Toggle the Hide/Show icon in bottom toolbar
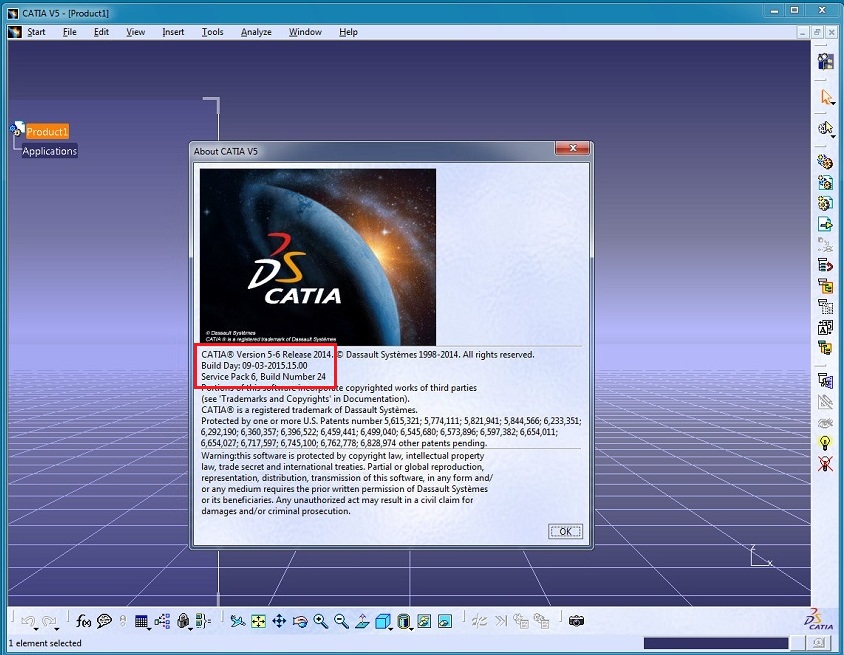The width and height of the screenshot is (844, 655). (x=424, y=621)
